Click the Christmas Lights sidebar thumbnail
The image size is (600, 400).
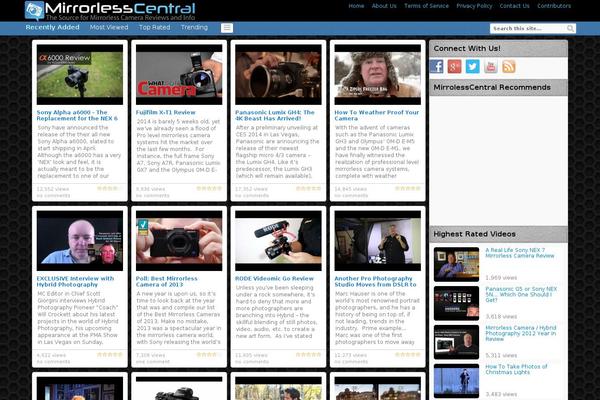tap(456, 381)
